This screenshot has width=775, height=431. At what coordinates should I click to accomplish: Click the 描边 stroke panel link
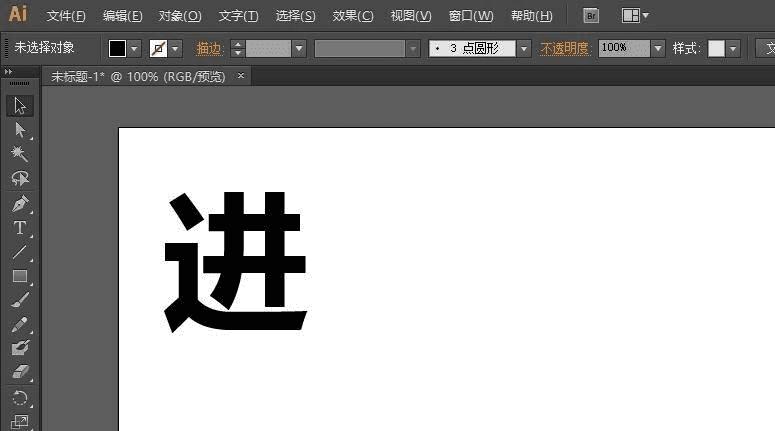pyautogui.click(x=209, y=48)
